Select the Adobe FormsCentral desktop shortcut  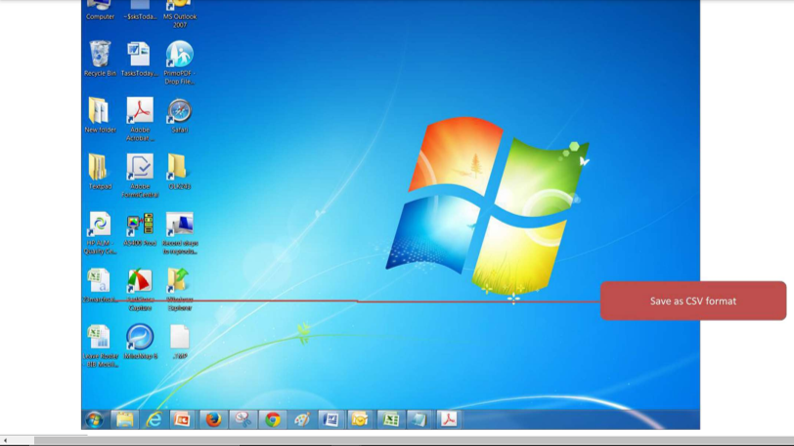pyautogui.click(x=140, y=176)
